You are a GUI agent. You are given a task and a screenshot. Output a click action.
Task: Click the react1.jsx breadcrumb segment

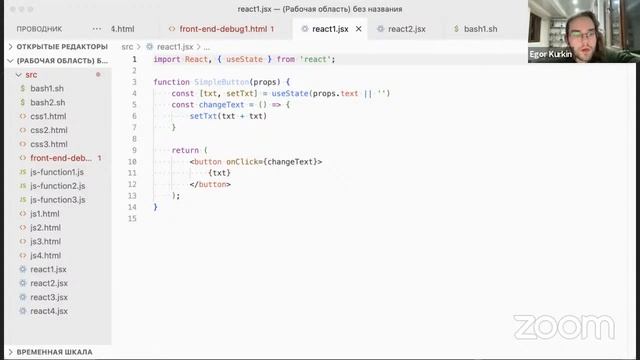pos(175,47)
